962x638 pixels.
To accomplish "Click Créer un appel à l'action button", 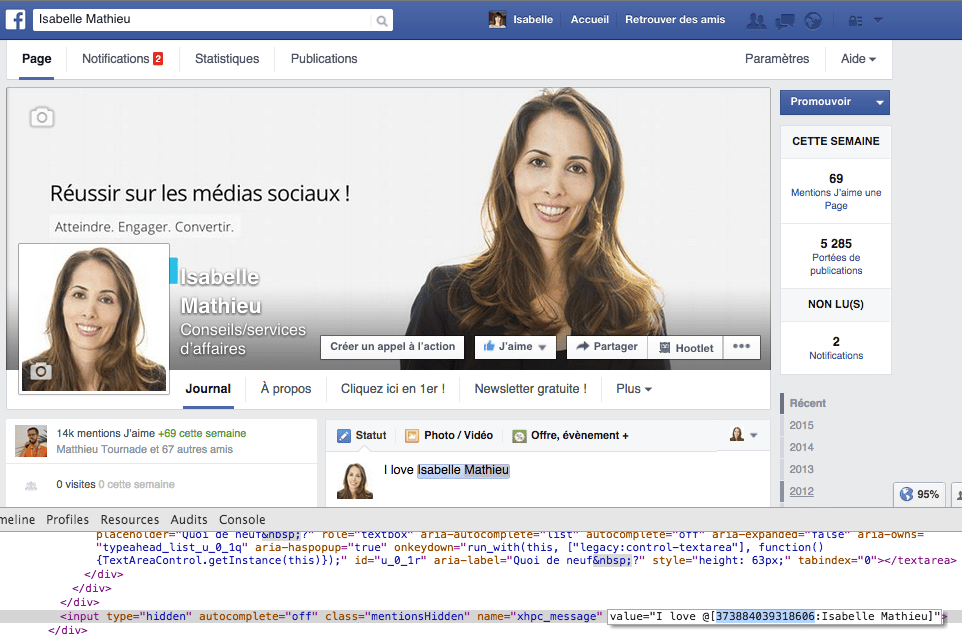I will (x=392, y=347).
